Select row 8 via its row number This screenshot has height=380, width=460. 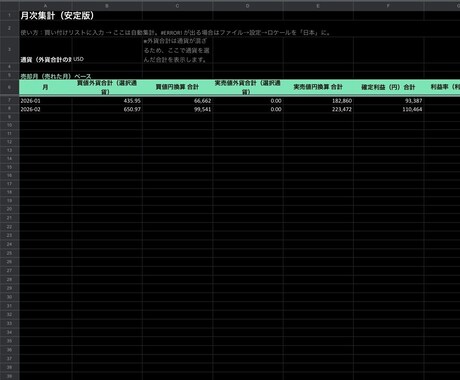tap(9, 108)
